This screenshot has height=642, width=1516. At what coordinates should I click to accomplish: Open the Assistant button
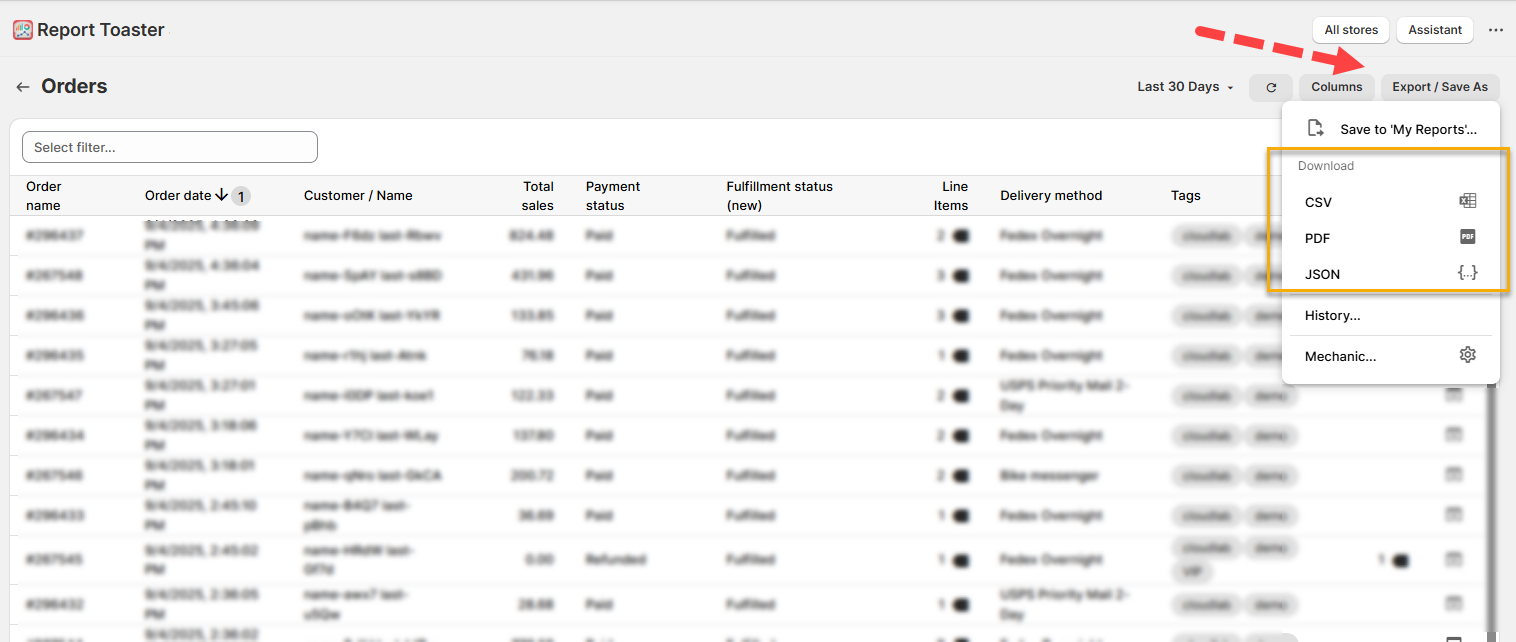click(x=1434, y=30)
